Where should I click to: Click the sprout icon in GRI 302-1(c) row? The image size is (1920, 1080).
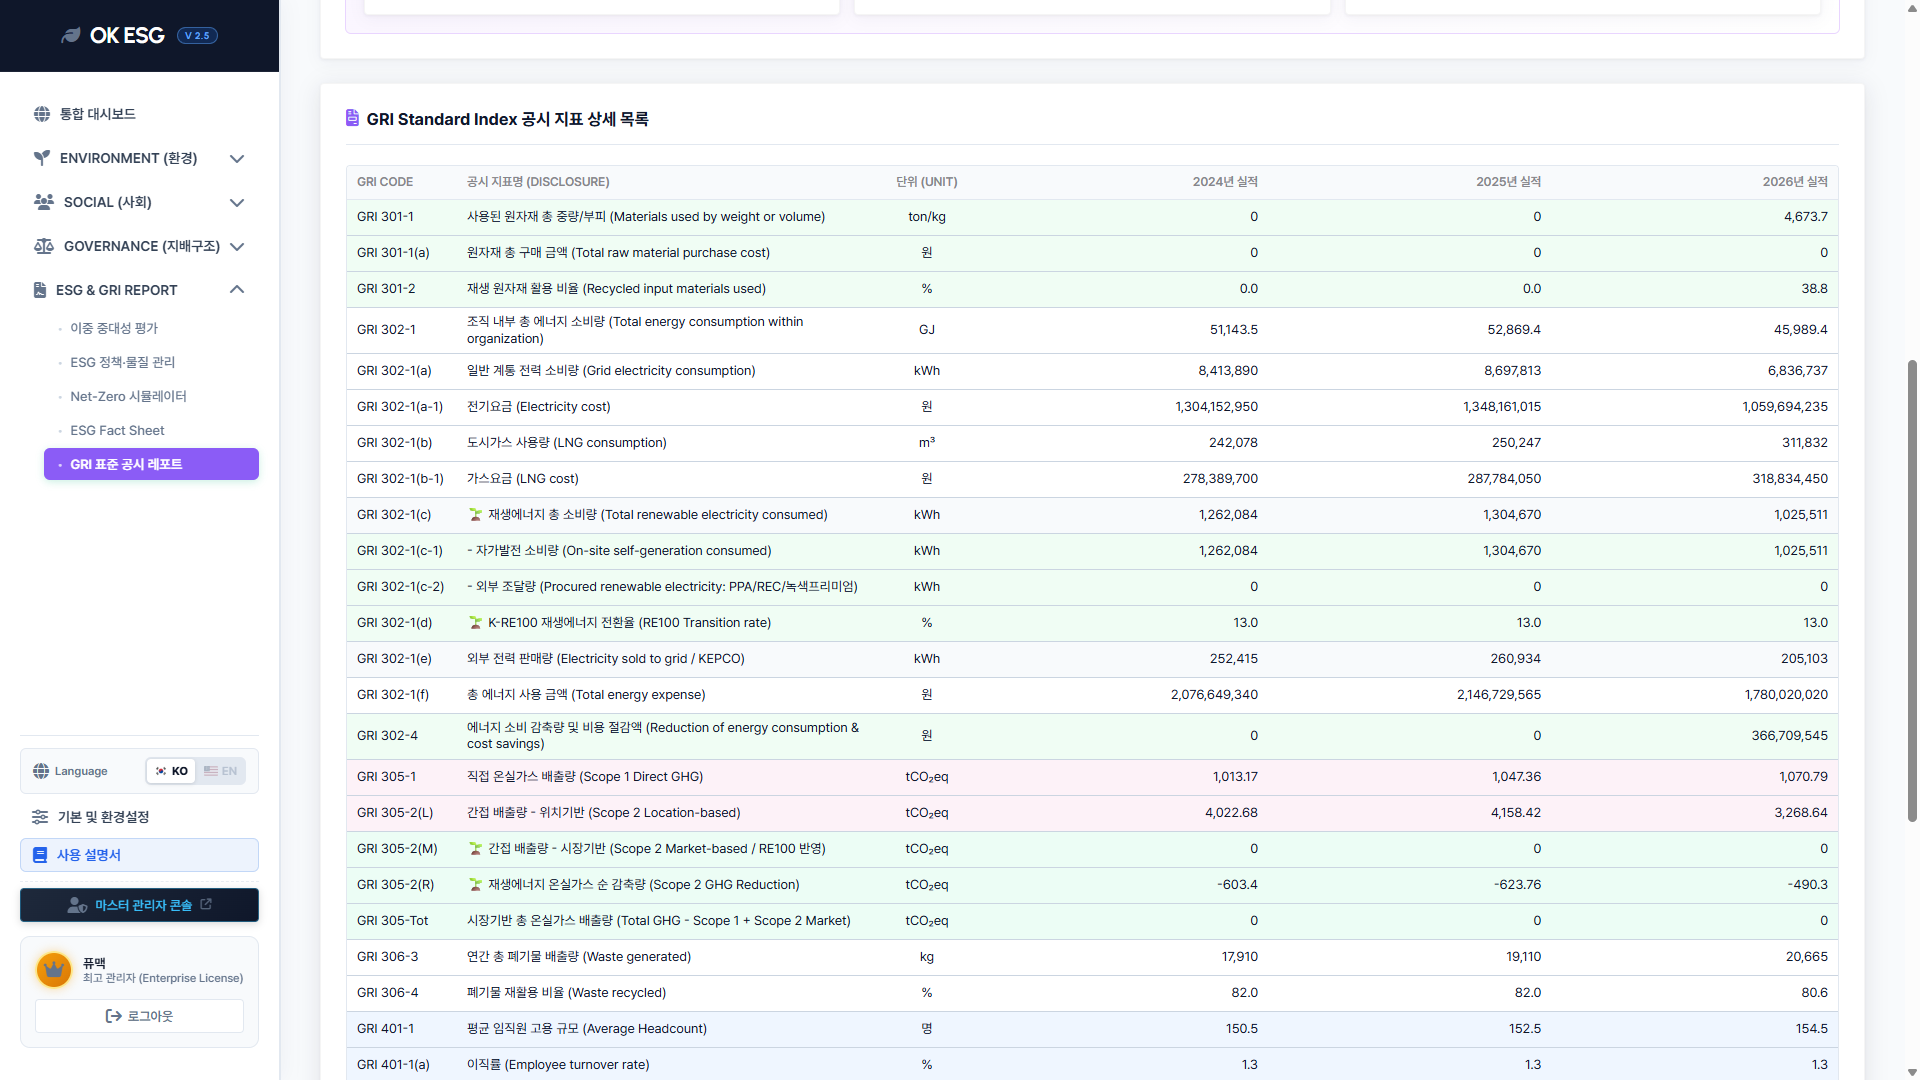click(x=476, y=515)
